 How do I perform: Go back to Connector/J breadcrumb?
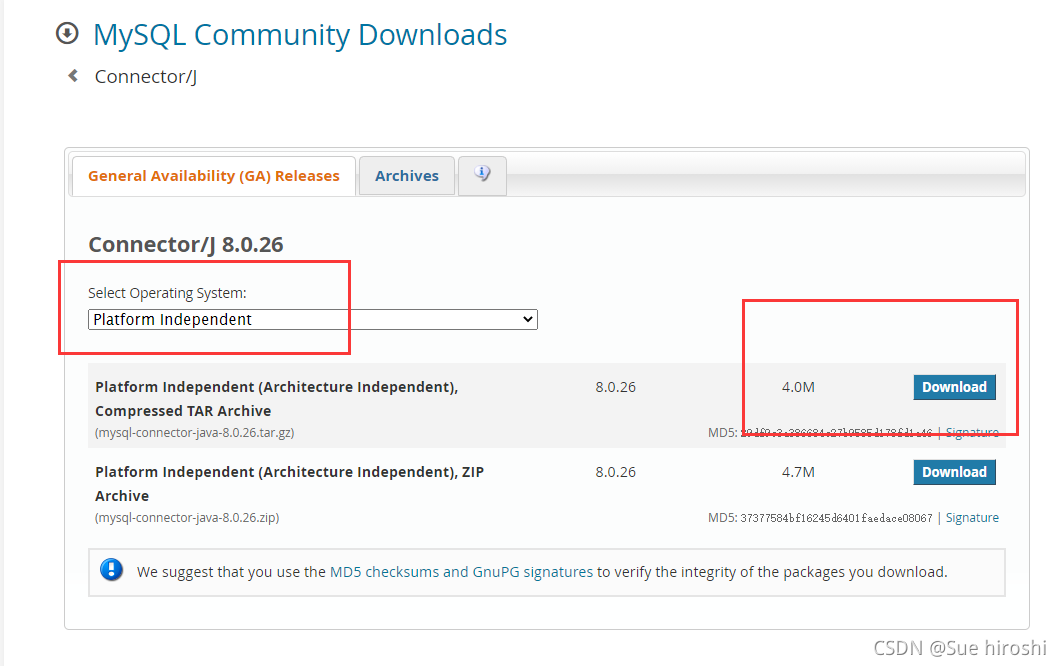[145, 76]
